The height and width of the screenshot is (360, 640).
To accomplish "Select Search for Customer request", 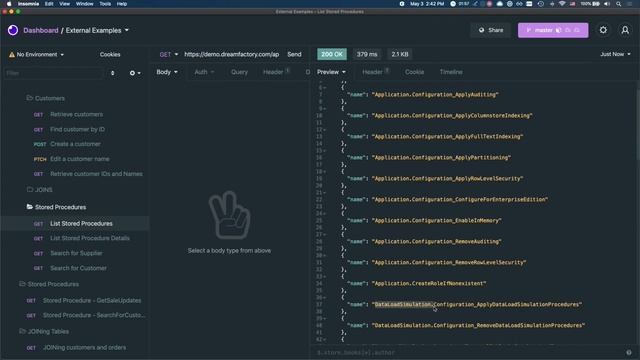I will point(78,268).
